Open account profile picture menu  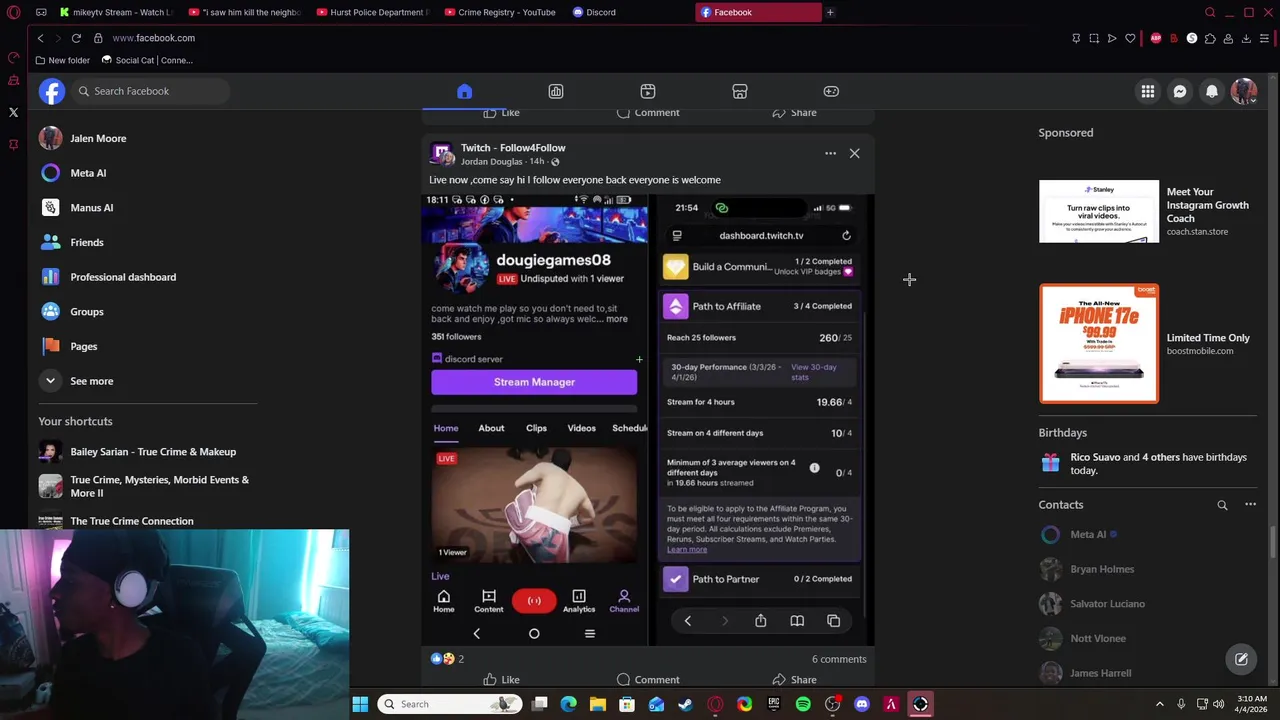[x=1244, y=91]
